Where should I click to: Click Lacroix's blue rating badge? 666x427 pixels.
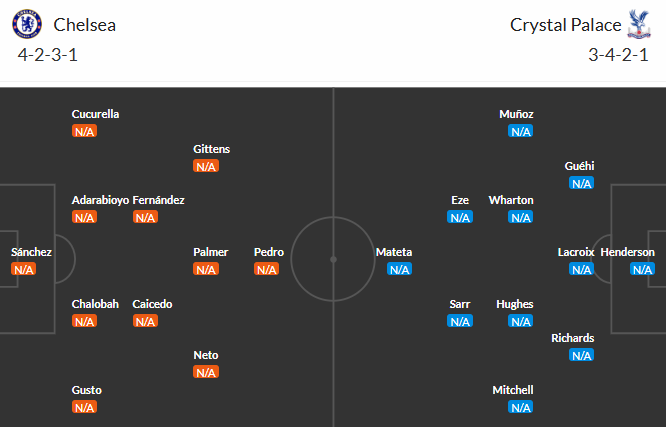581,269
